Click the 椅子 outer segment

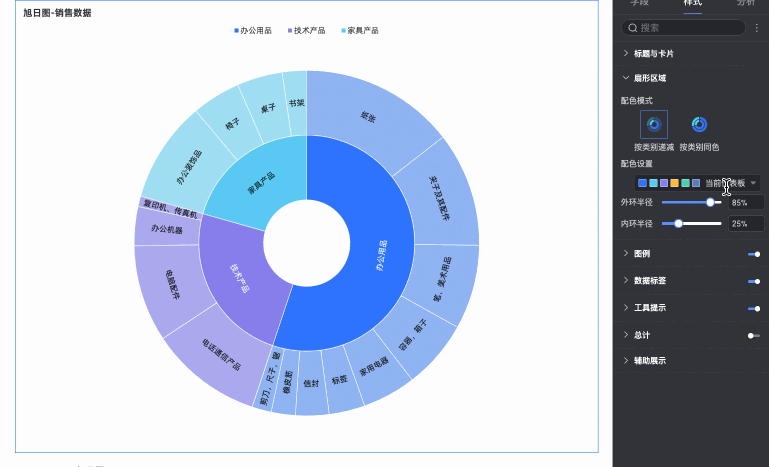(231, 123)
